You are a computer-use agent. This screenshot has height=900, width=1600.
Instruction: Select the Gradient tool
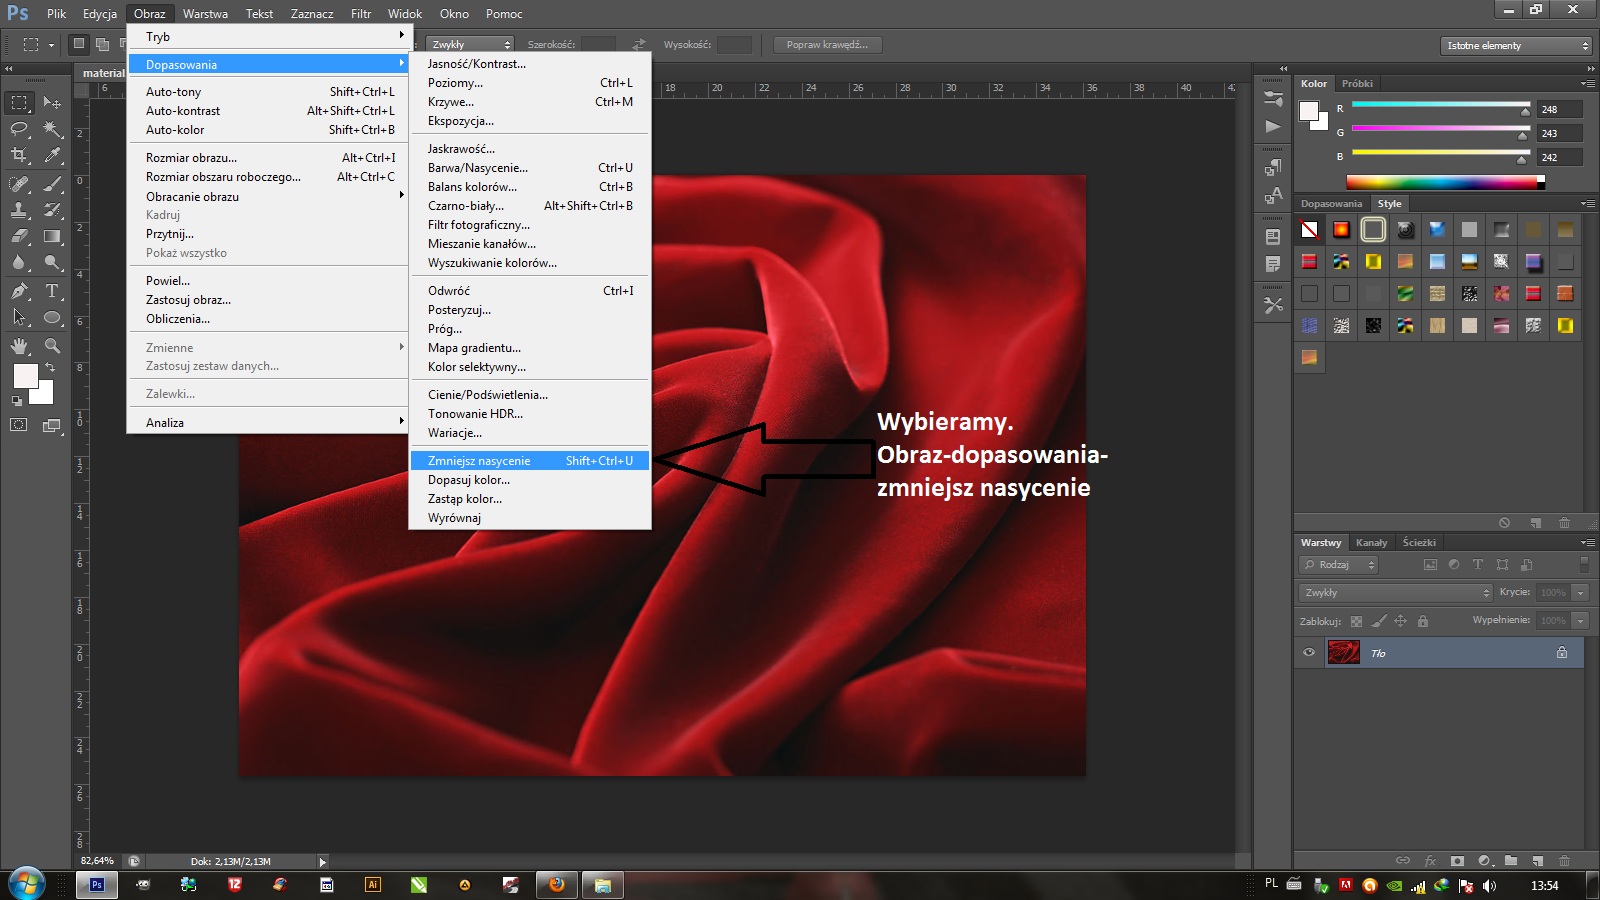pos(52,237)
